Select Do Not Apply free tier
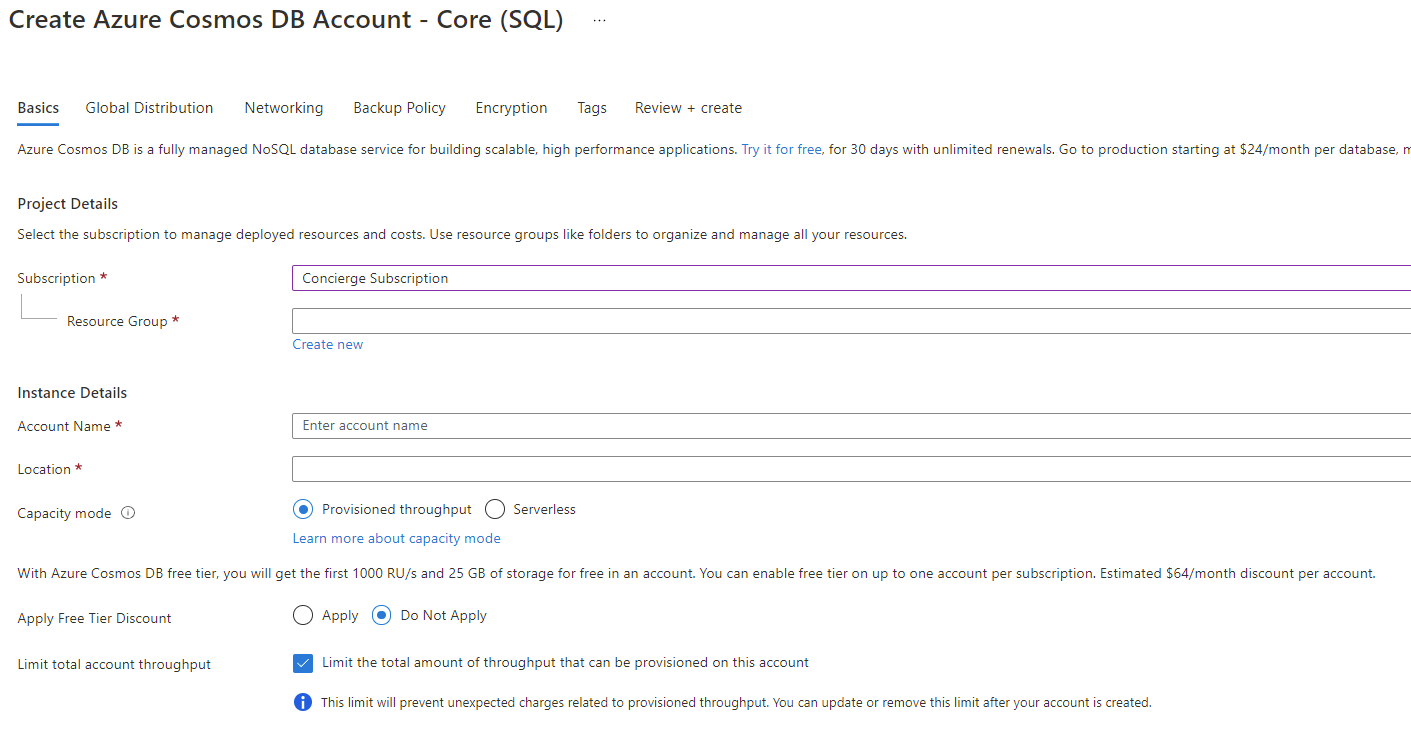 coord(381,615)
